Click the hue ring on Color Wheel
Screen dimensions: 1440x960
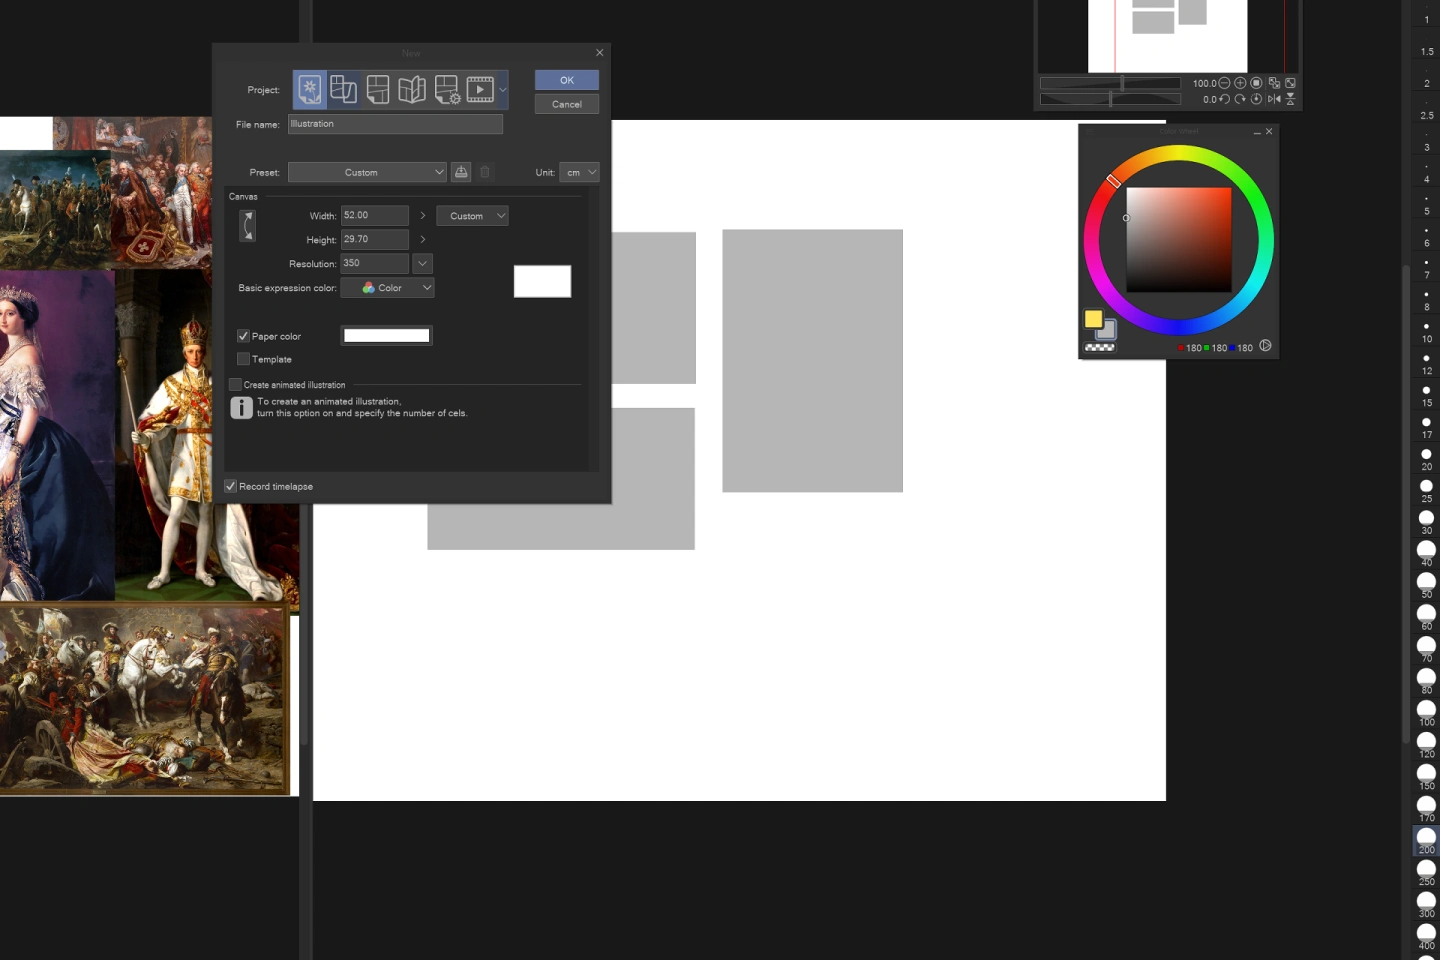click(1179, 153)
